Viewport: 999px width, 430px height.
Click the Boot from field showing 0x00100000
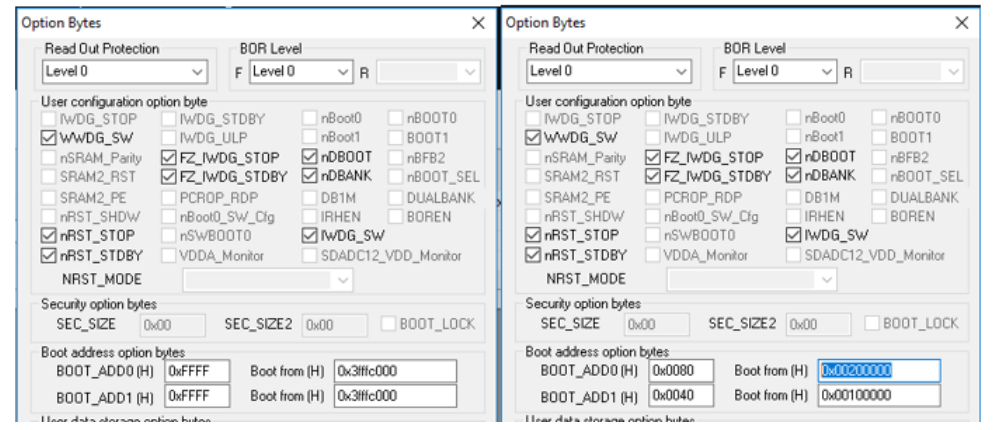(879, 396)
